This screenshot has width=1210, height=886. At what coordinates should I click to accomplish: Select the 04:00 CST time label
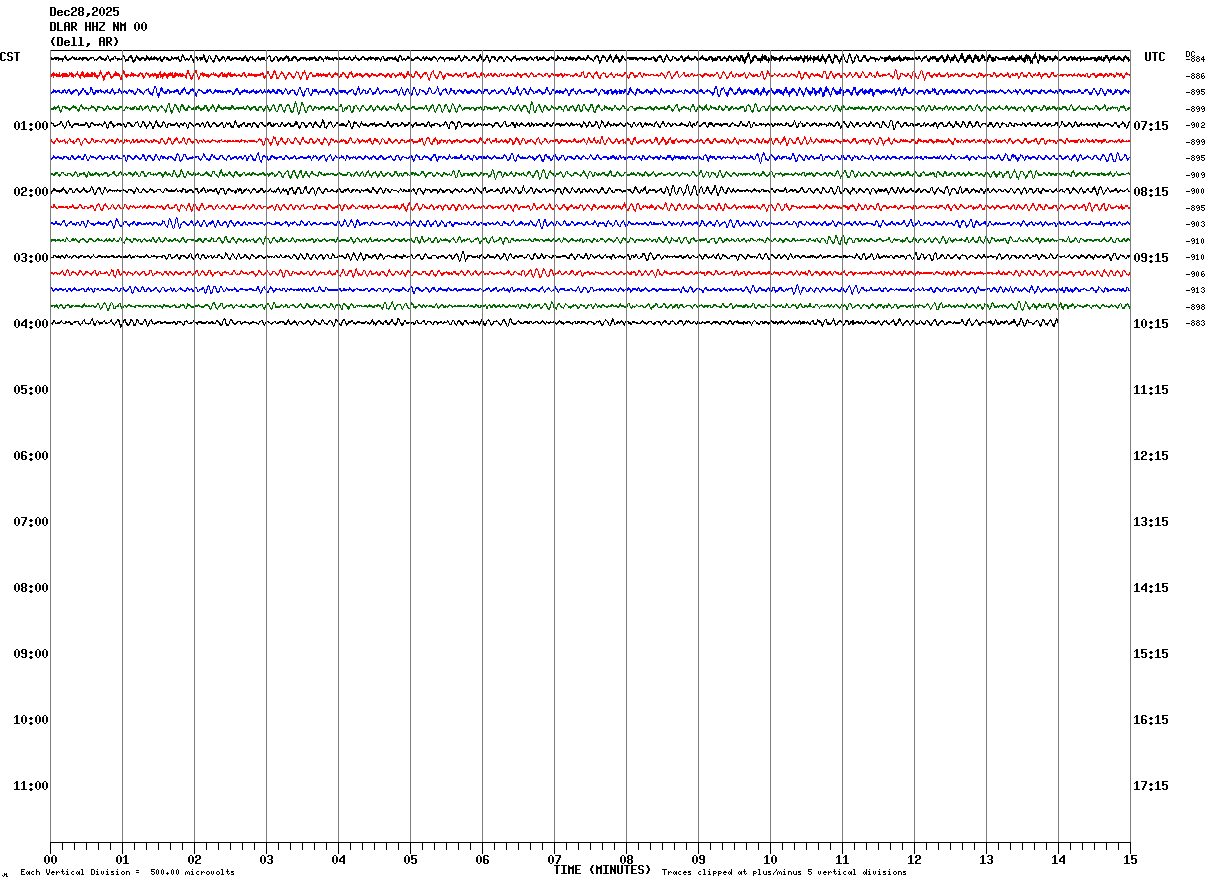(x=31, y=324)
